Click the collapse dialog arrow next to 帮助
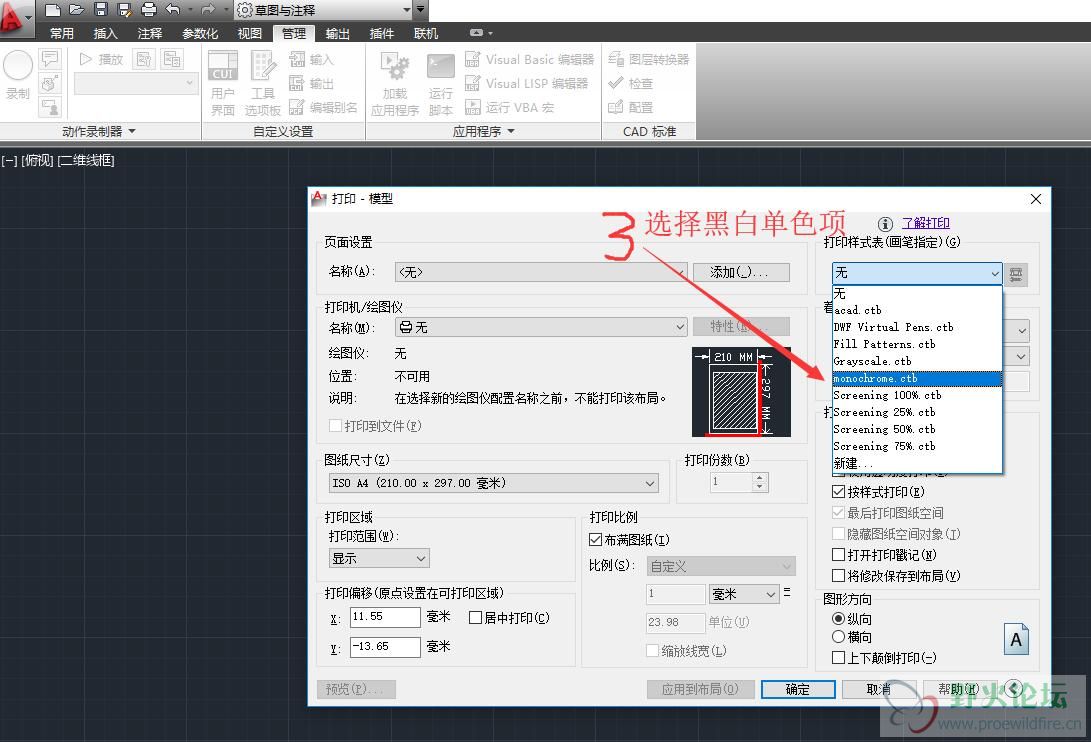Screen dimensions: 1091x742 tap(1013, 689)
